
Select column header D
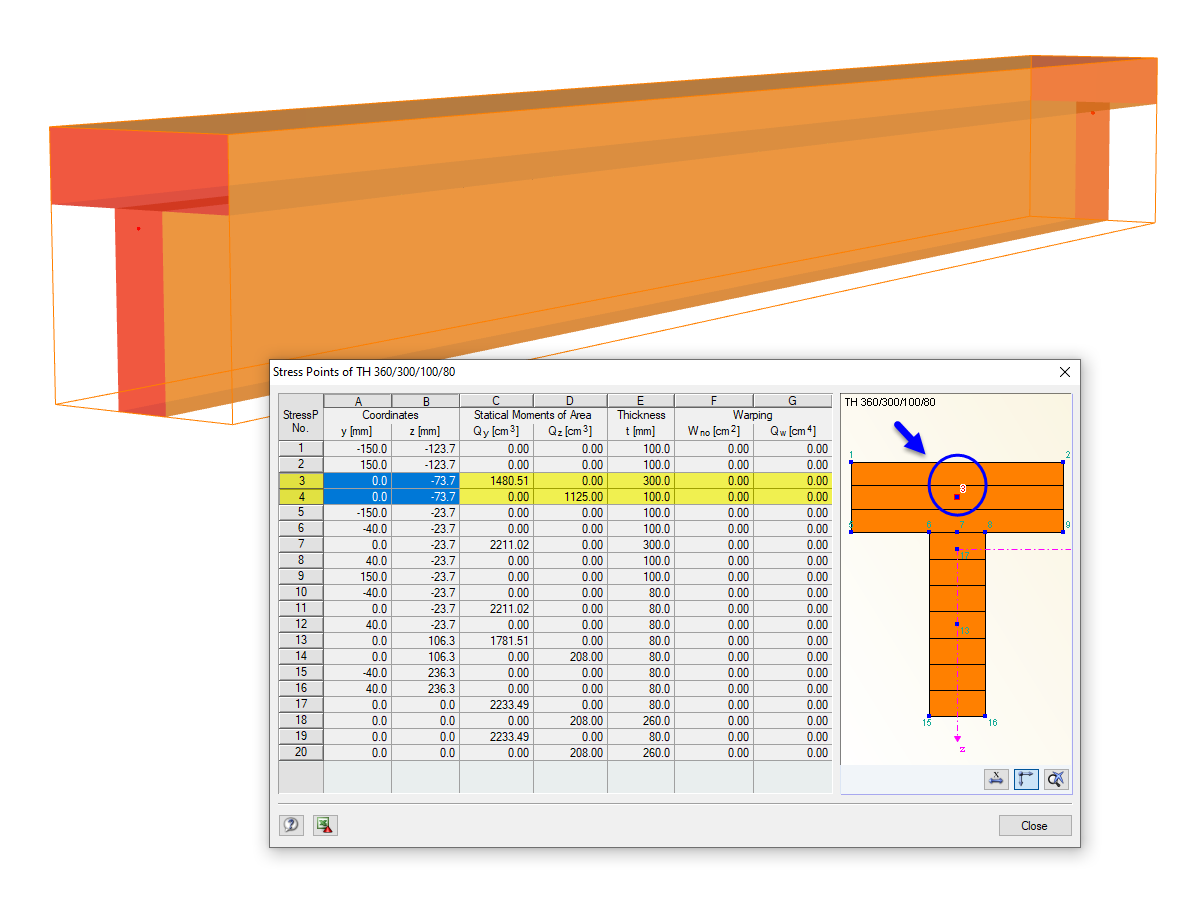[x=571, y=401]
